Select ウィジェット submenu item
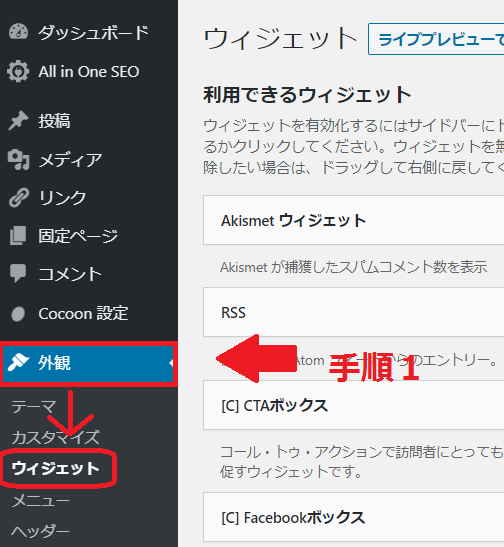This screenshot has height=547, width=504. pos(55,469)
